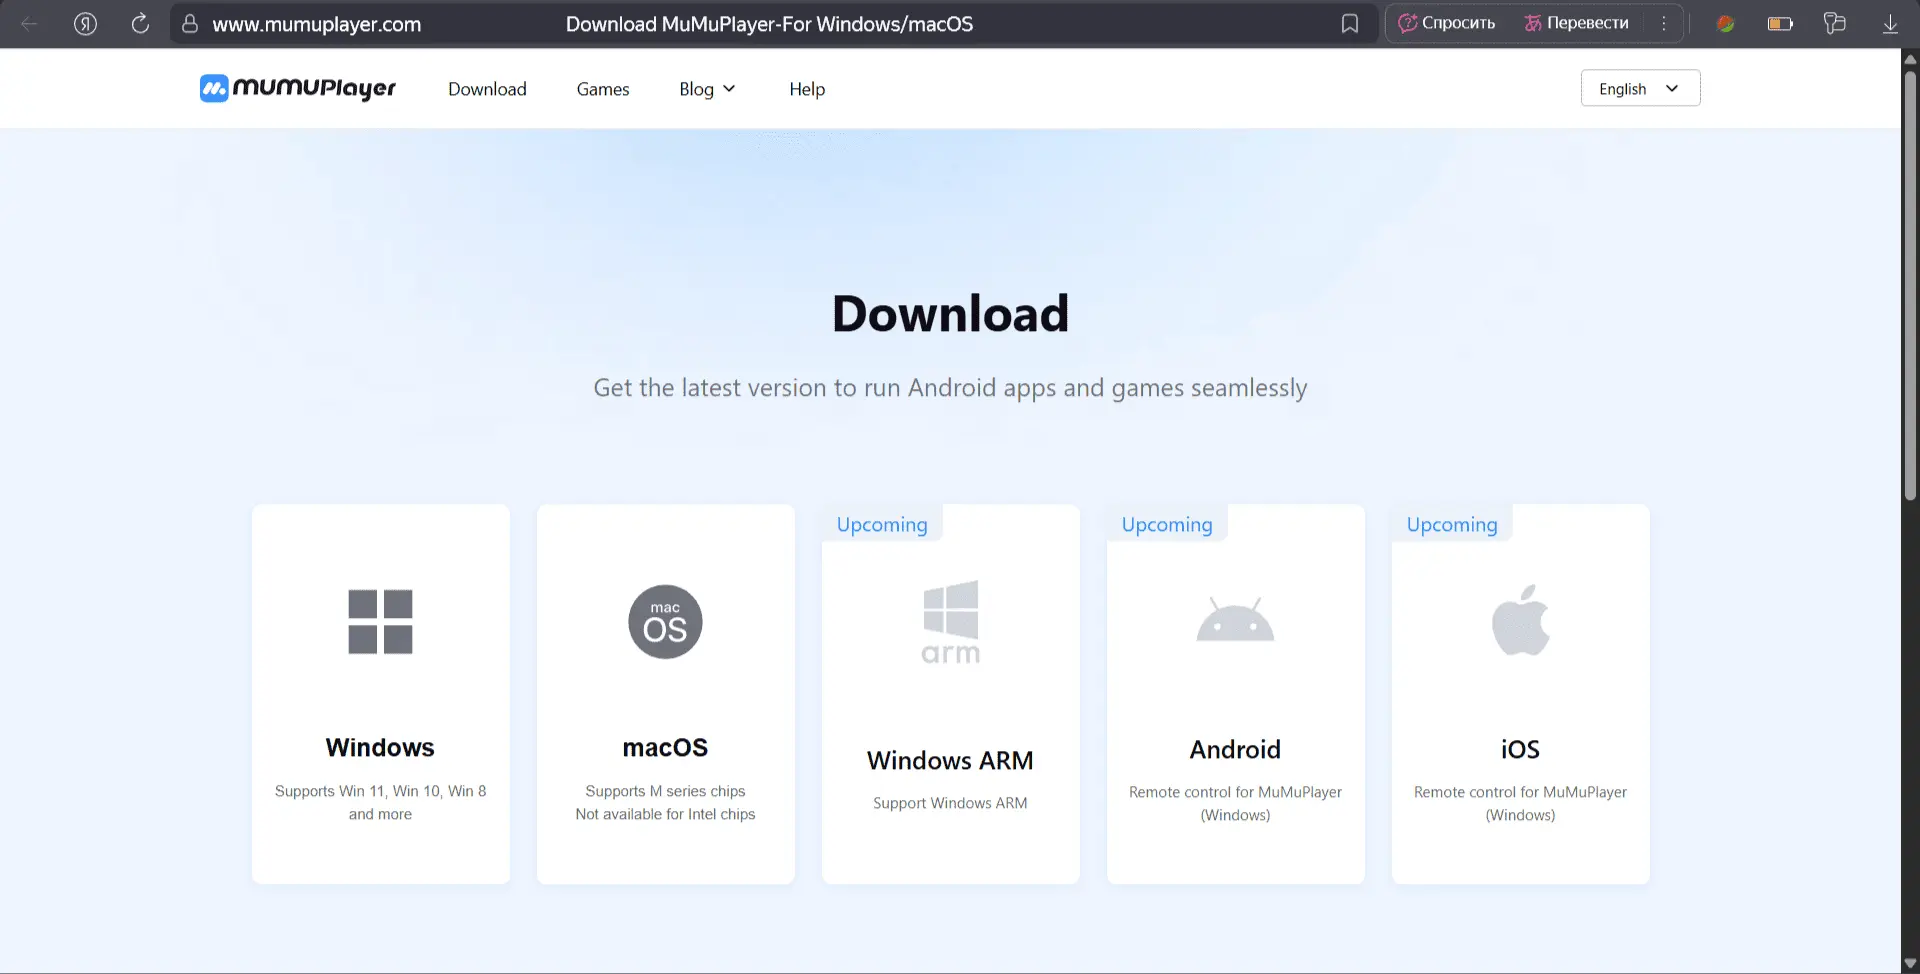Click 'Supports Win 11, Win 10, Win 8' text

pos(380,791)
